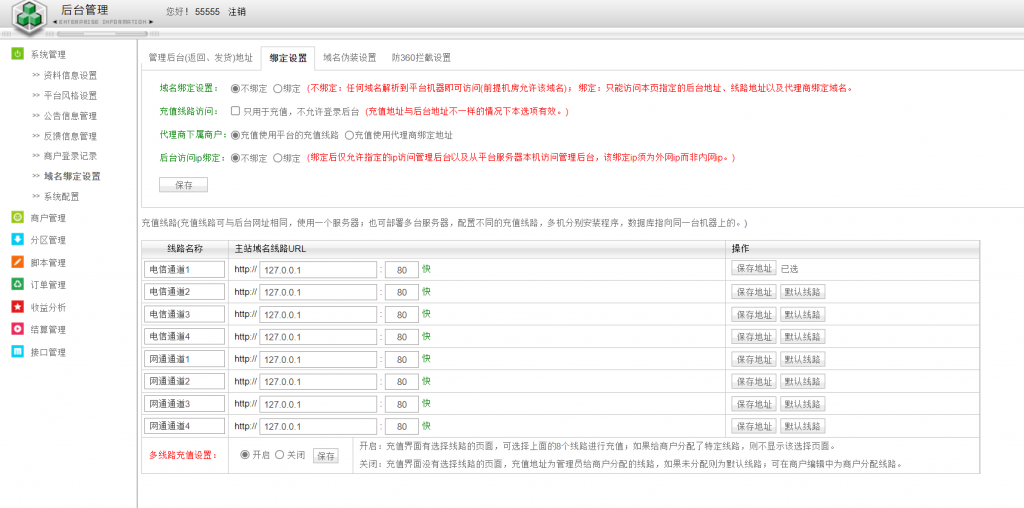Screen dimensions: 1024x508
Task: Switch to the 防360拦截设置 tab
Action: (421, 58)
